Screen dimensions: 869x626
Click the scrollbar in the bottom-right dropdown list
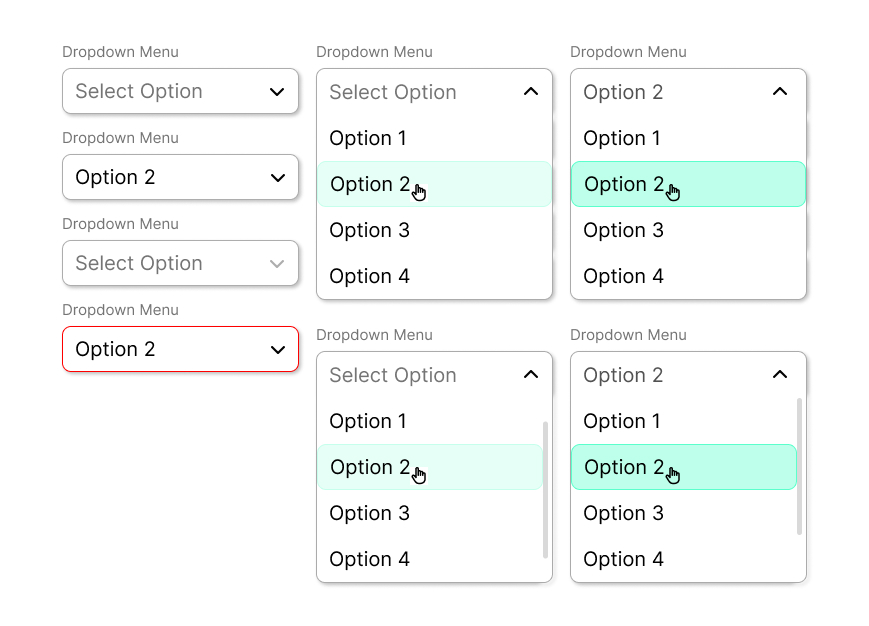click(x=799, y=466)
